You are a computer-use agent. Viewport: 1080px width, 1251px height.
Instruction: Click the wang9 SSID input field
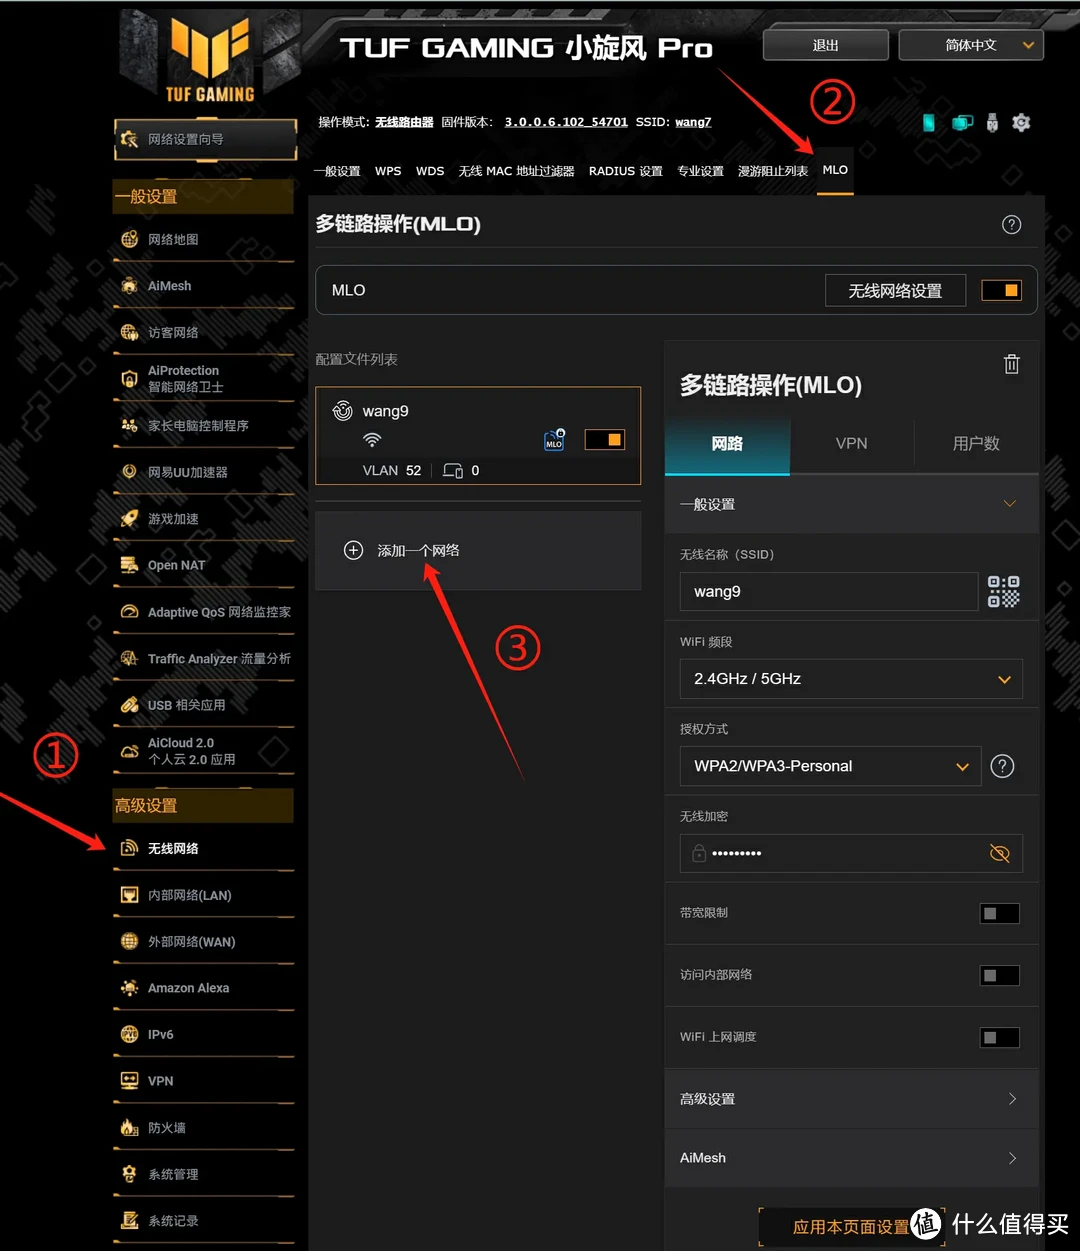(x=828, y=592)
